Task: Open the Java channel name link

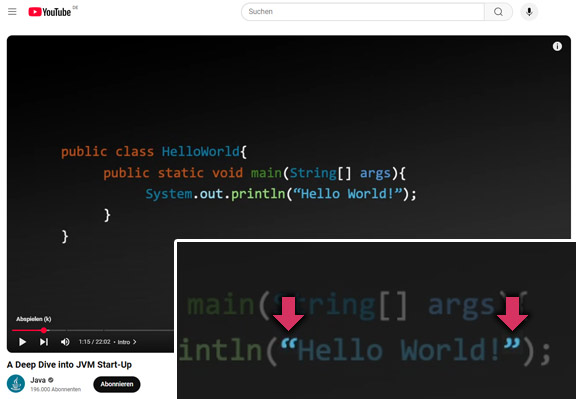Action: pyautogui.click(x=38, y=380)
